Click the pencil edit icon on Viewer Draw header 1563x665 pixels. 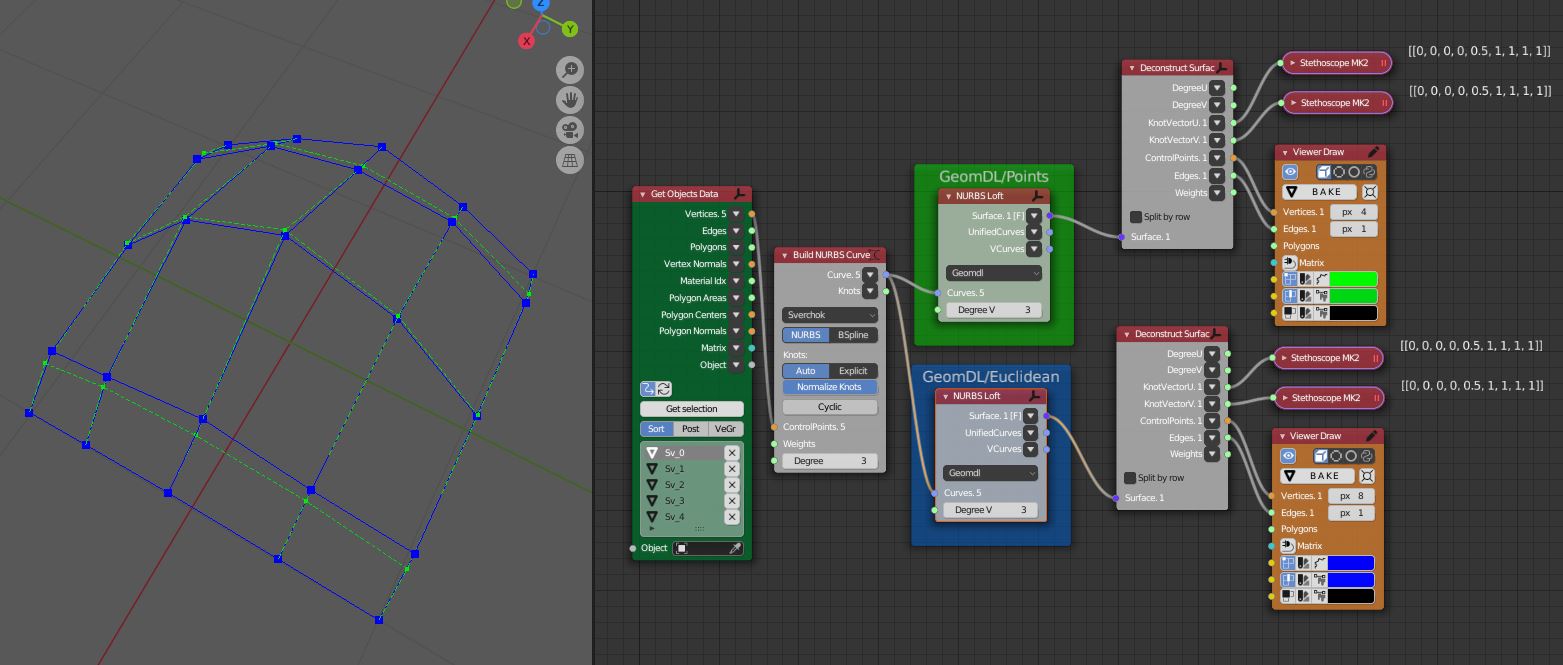click(1371, 153)
